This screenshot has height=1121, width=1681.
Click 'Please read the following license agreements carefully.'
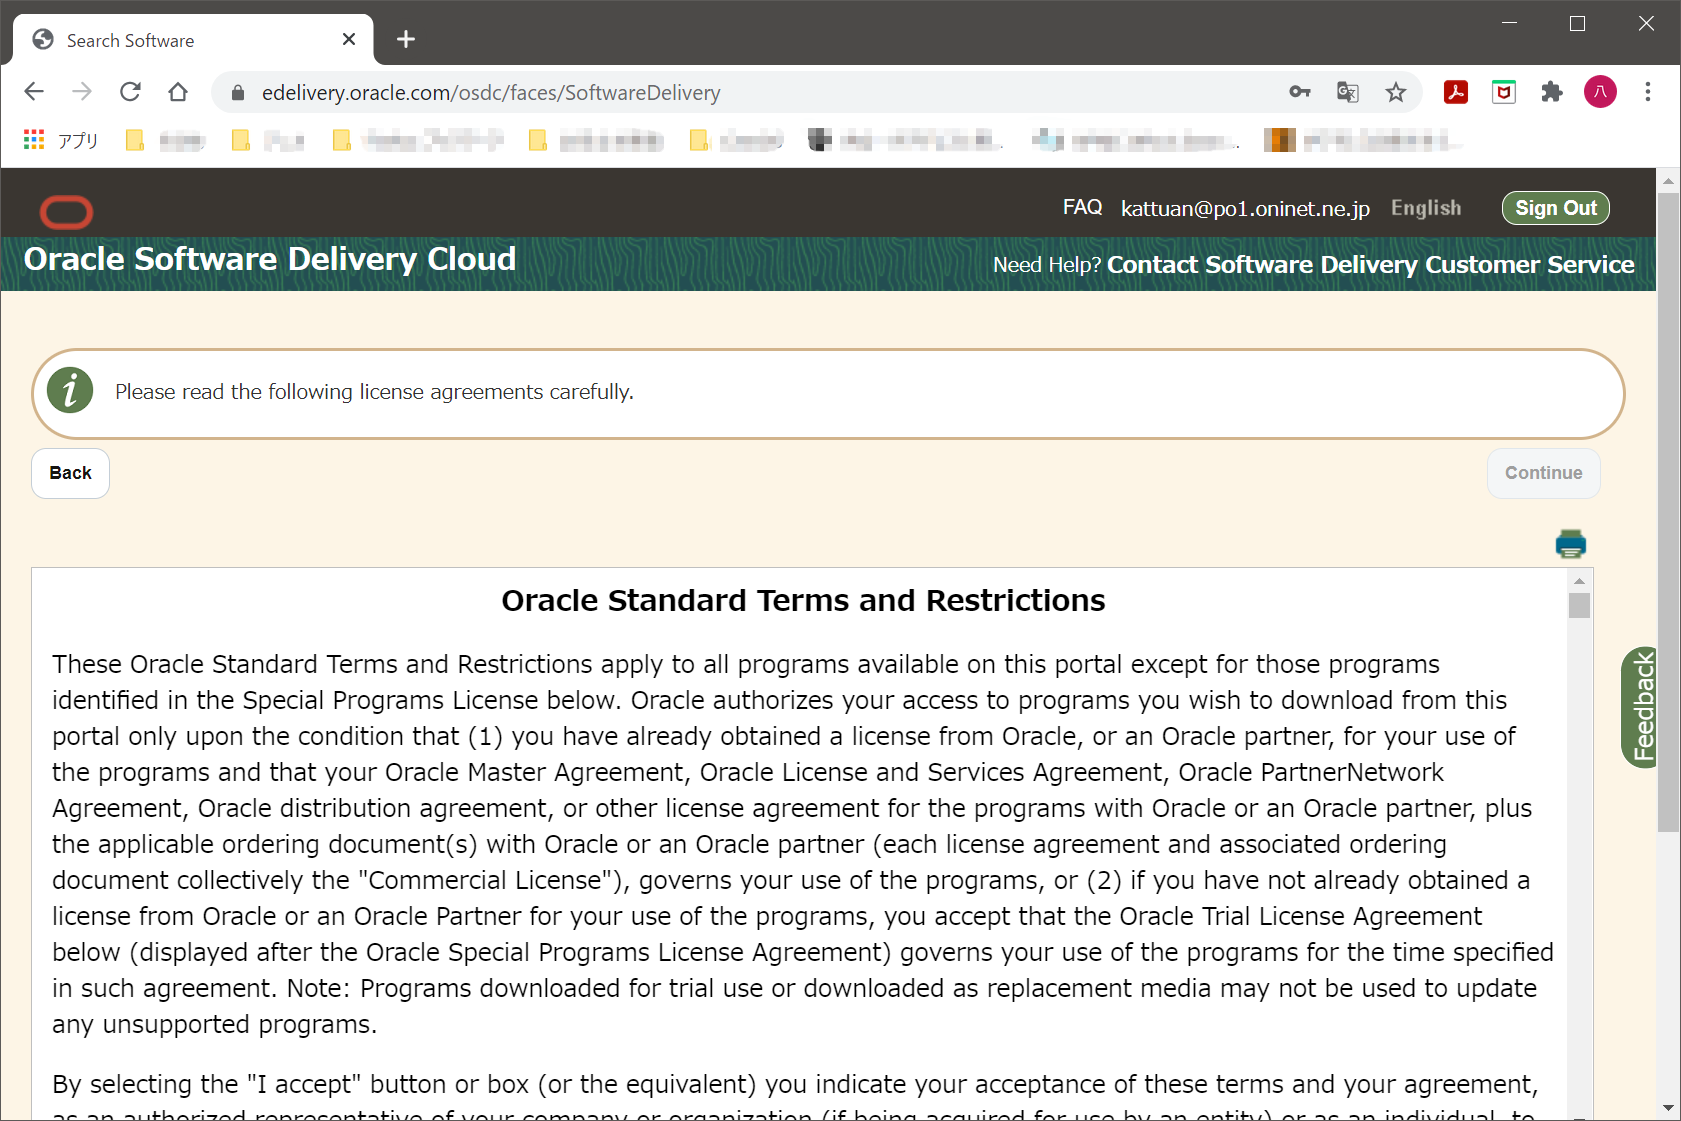[x=374, y=392]
